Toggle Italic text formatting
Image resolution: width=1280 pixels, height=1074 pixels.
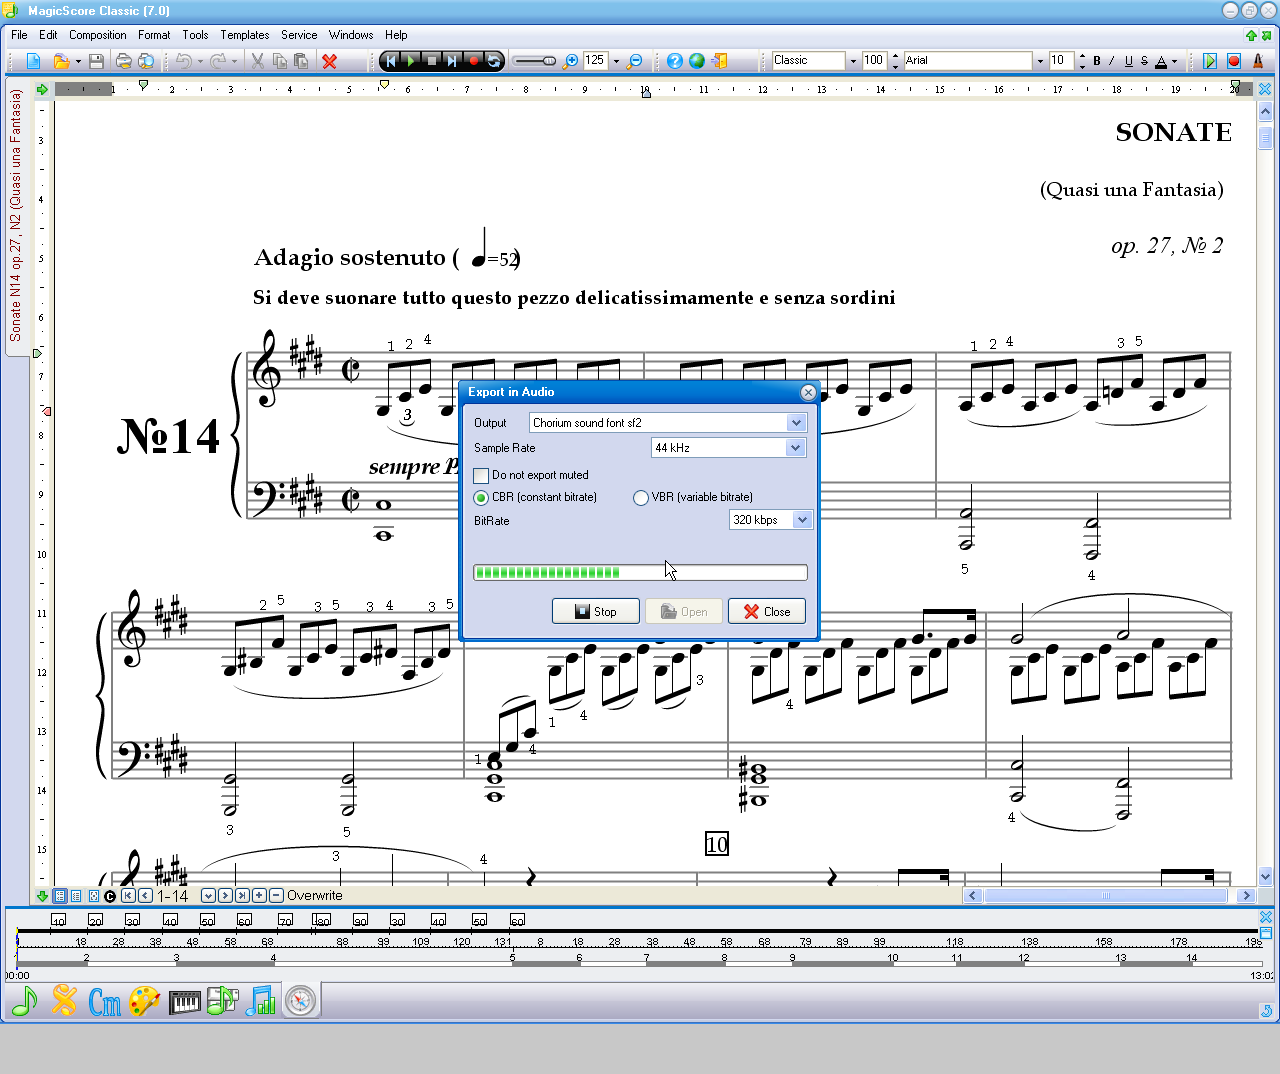pyautogui.click(x=1112, y=61)
